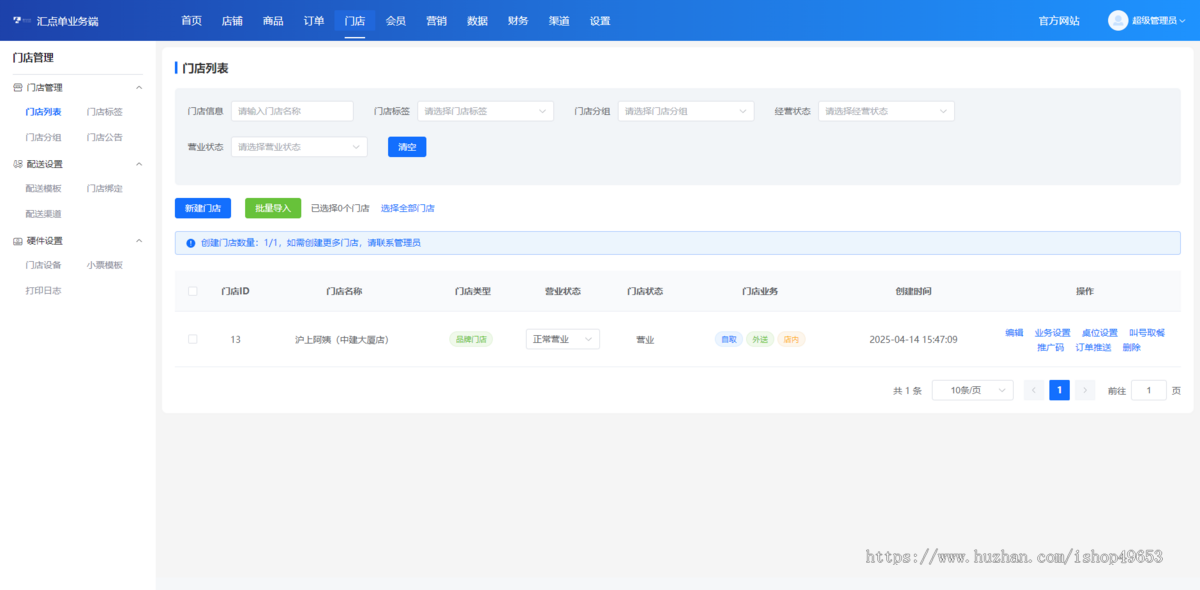The height and width of the screenshot is (590, 1200).
Task: Click the 硬件设置 group icon in sidebar
Action: coord(18,241)
